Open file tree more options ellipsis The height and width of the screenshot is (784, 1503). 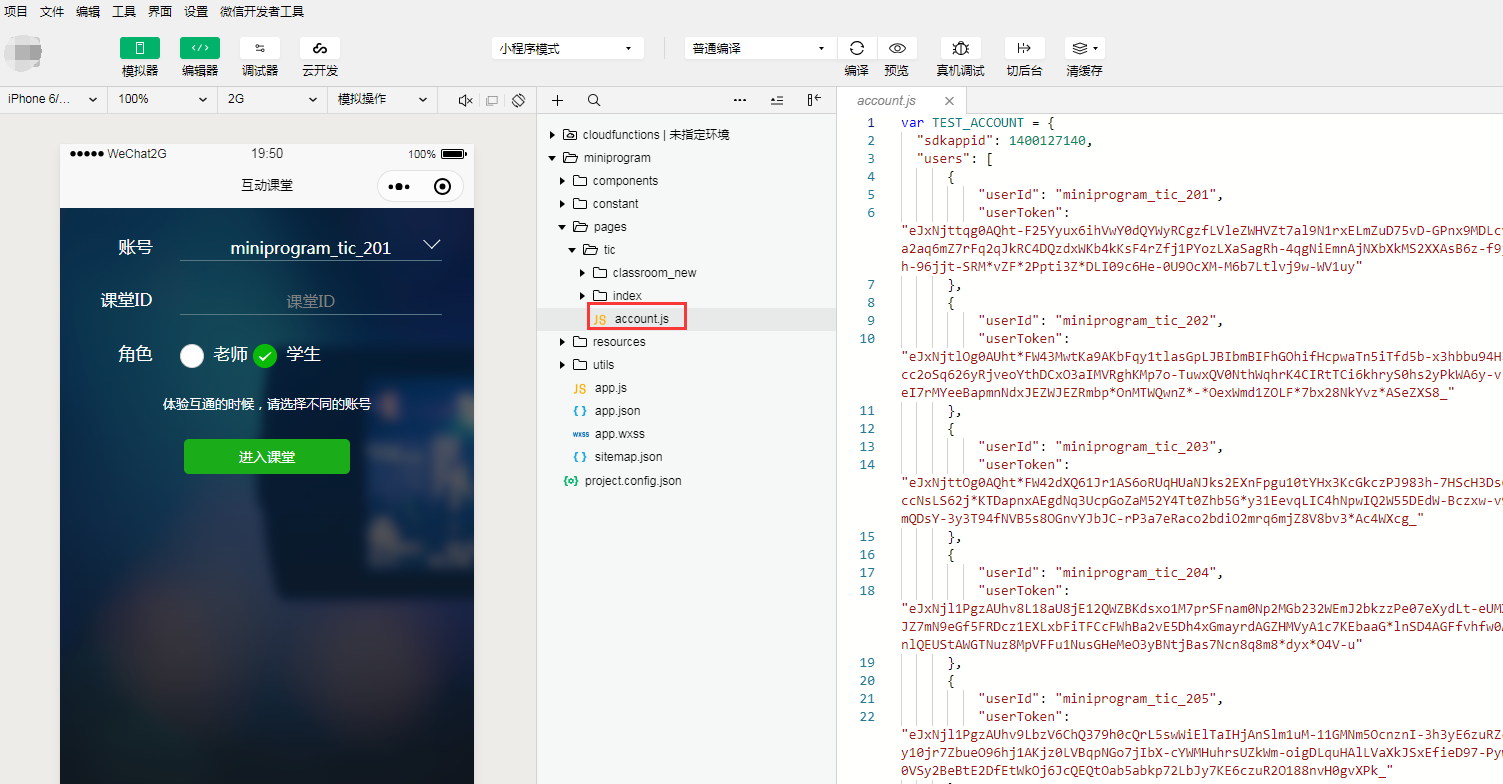[x=740, y=100]
